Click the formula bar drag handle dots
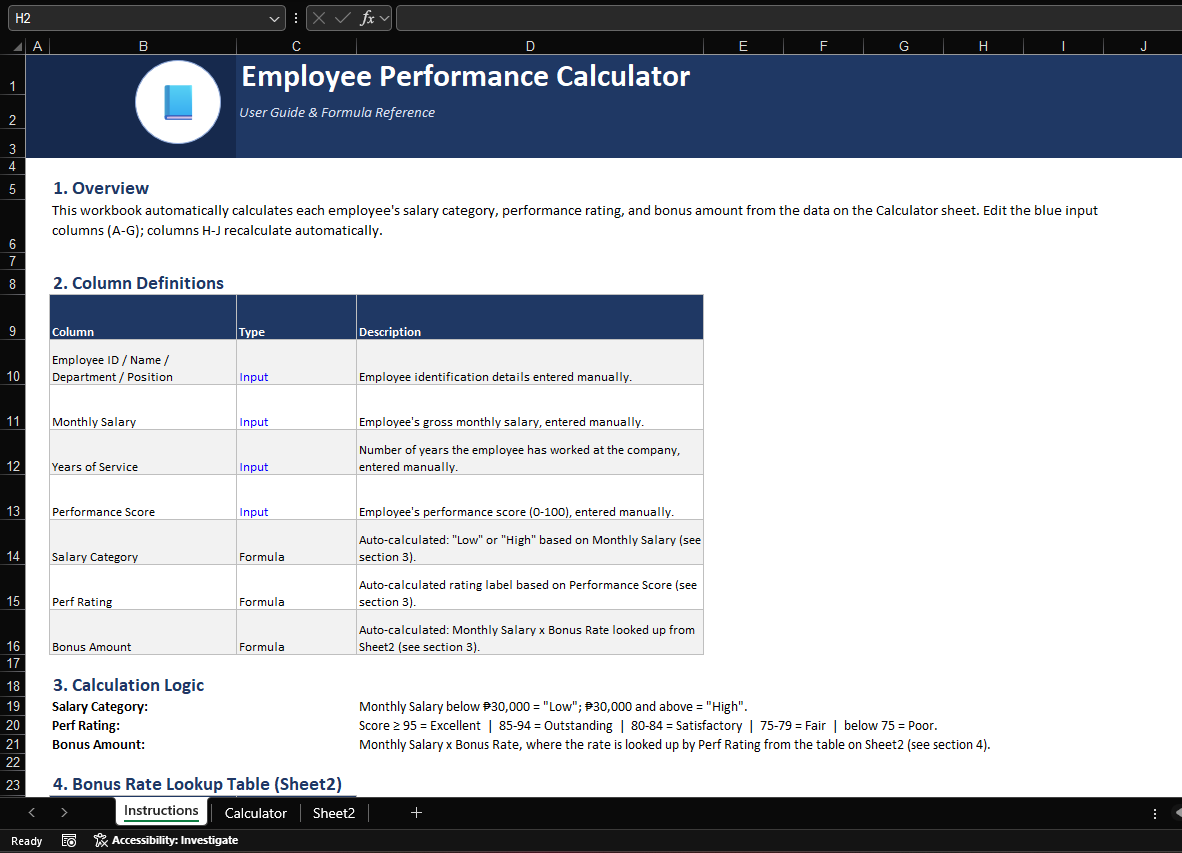The width and height of the screenshot is (1182, 853). [x=296, y=18]
